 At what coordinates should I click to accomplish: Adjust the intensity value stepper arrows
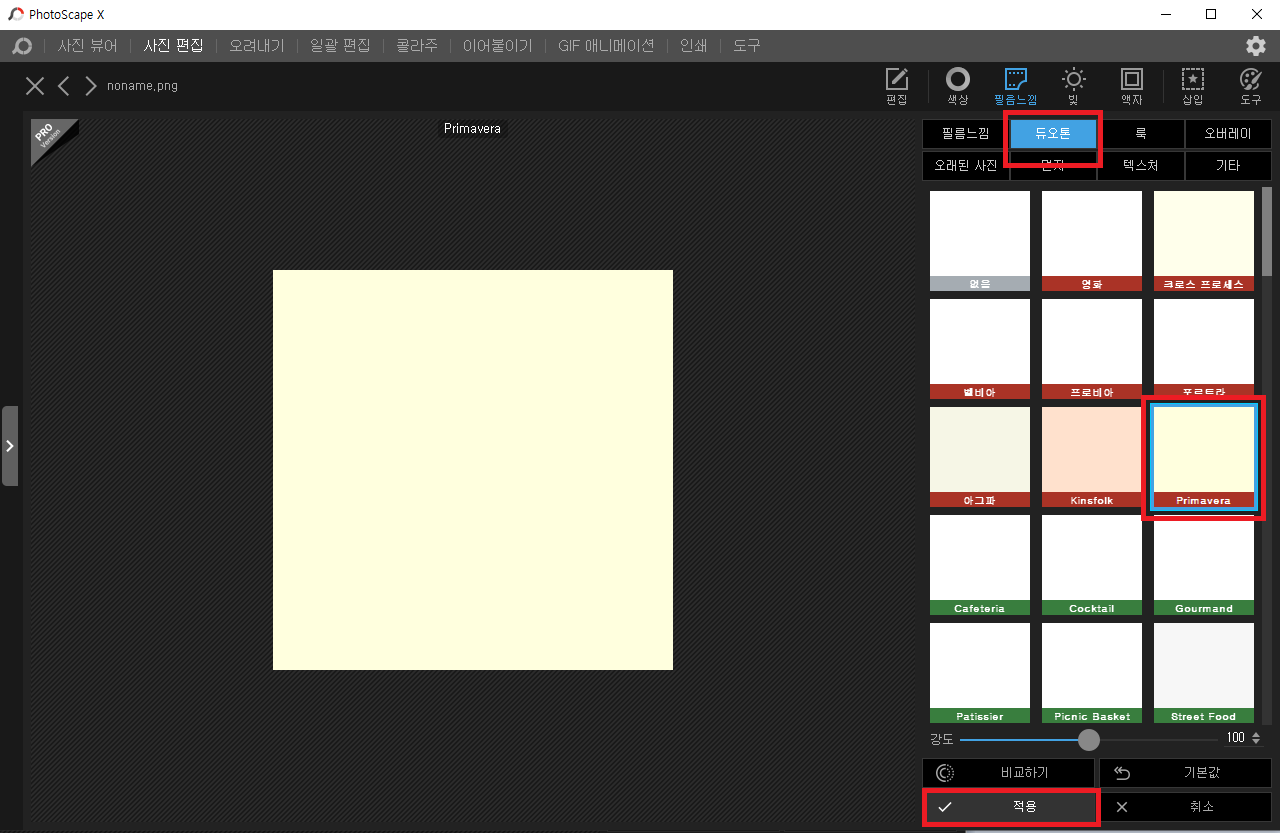coord(1256,738)
